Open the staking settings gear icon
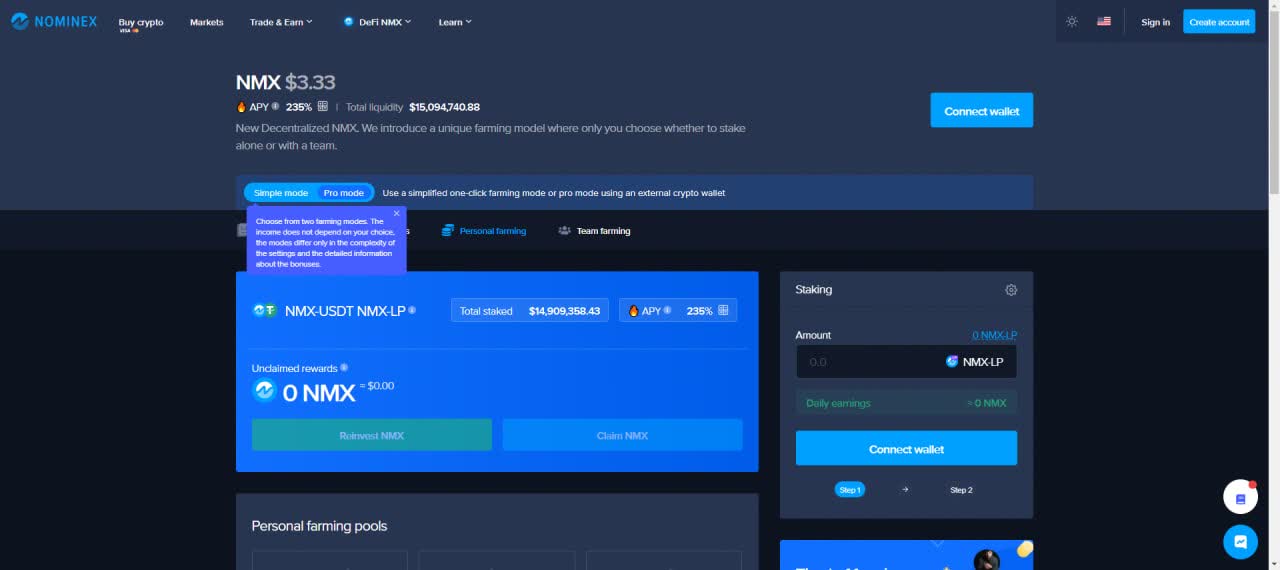1280x570 pixels. 1011,290
